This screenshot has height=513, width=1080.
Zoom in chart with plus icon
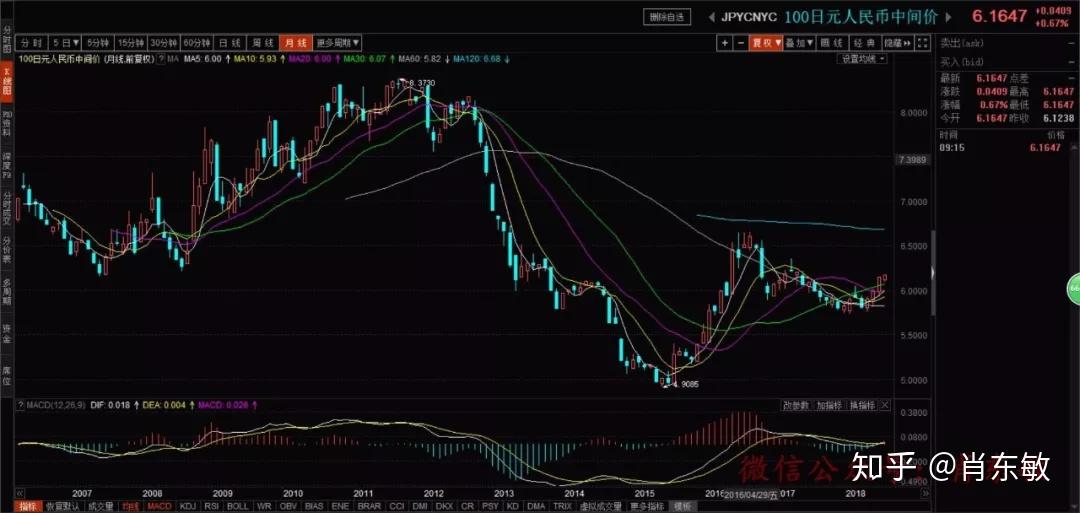tap(725, 43)
